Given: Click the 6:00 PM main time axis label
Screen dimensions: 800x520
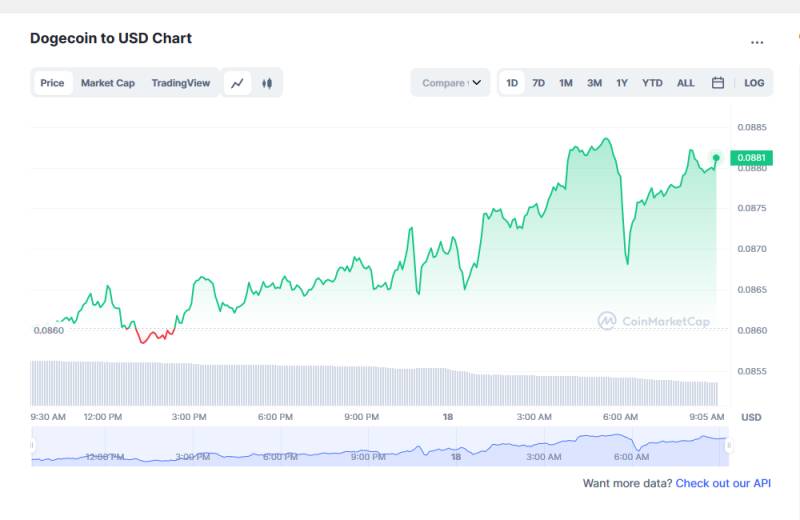Looking at the screenshot, I should pos(275,417).
